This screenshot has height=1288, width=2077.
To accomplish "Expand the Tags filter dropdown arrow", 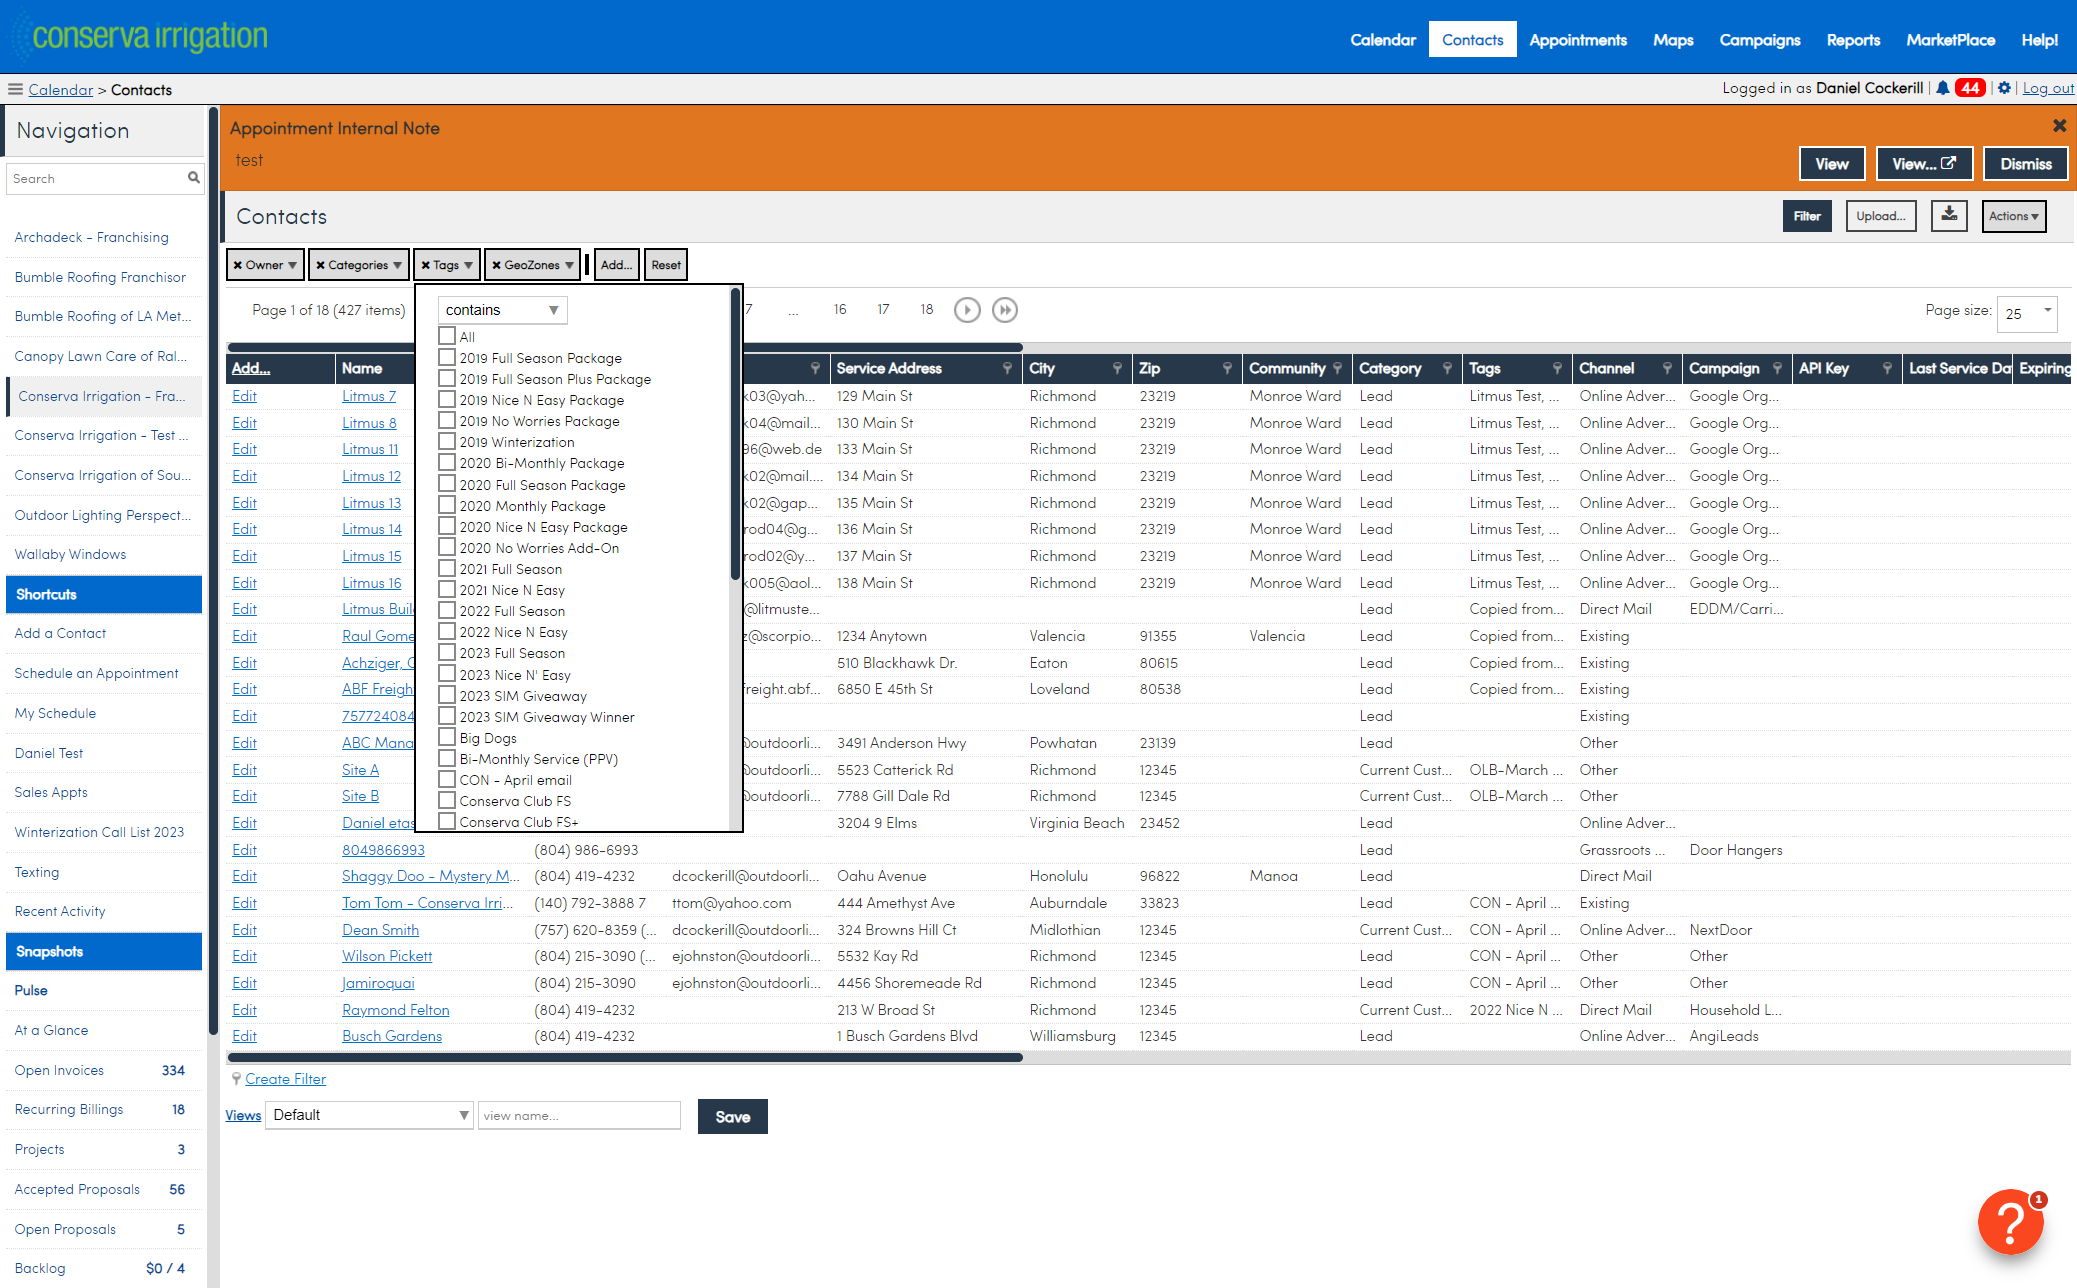I will [468, 265].
